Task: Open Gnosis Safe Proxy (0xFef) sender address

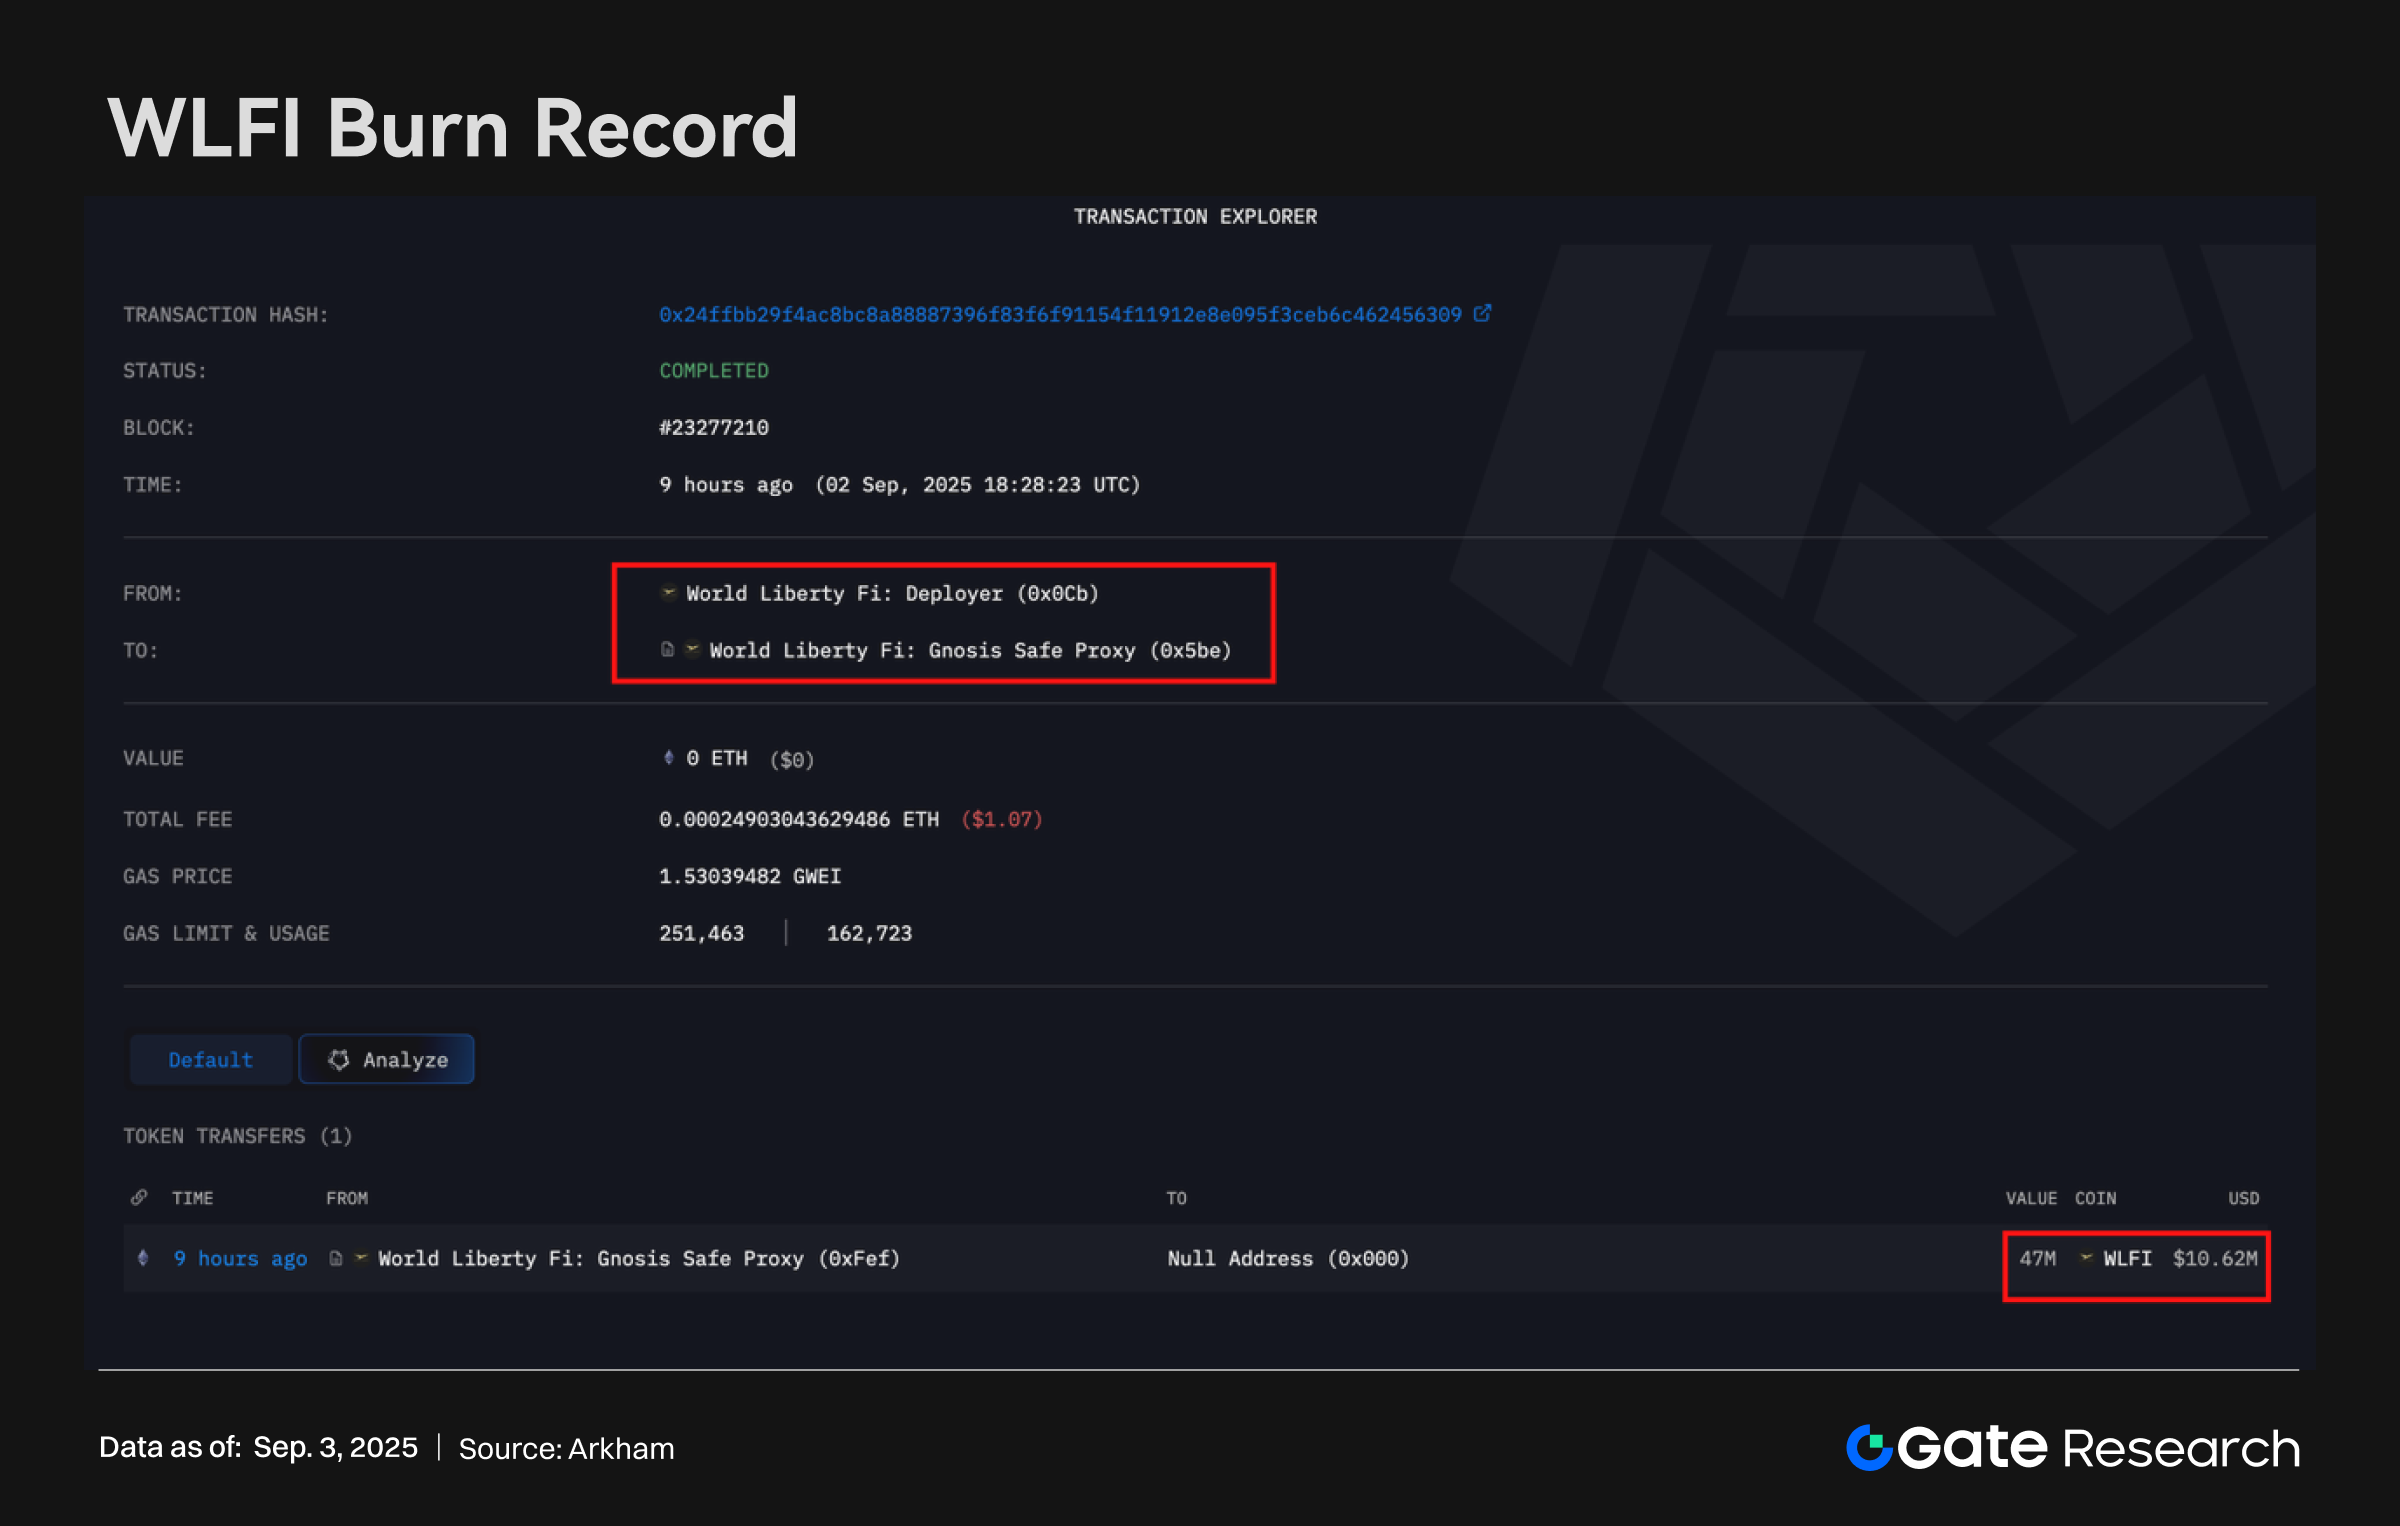Action: coord(638,1258)
